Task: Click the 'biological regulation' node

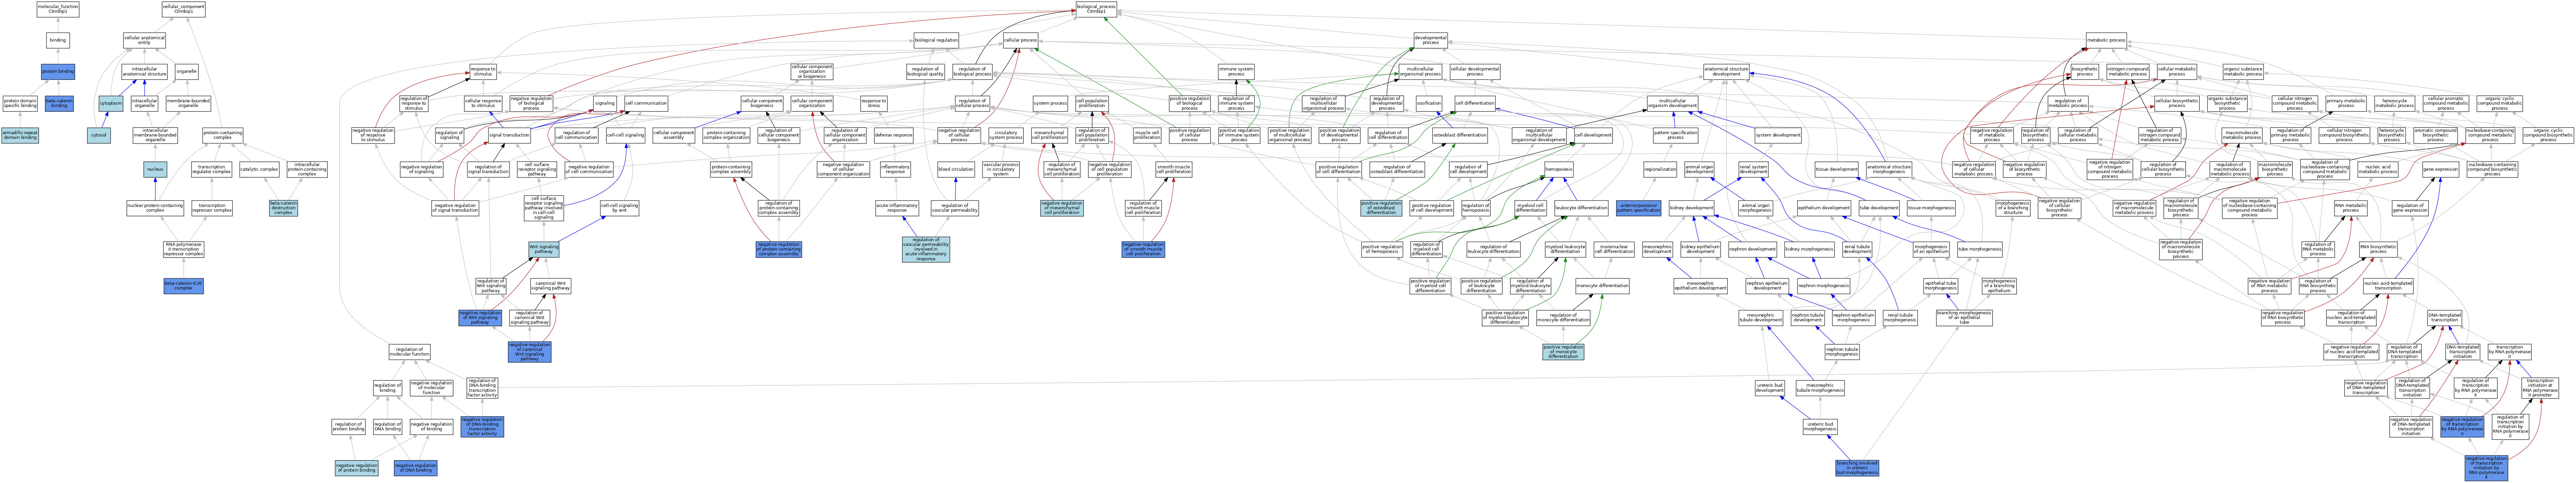Action: (x=936, y=40)
